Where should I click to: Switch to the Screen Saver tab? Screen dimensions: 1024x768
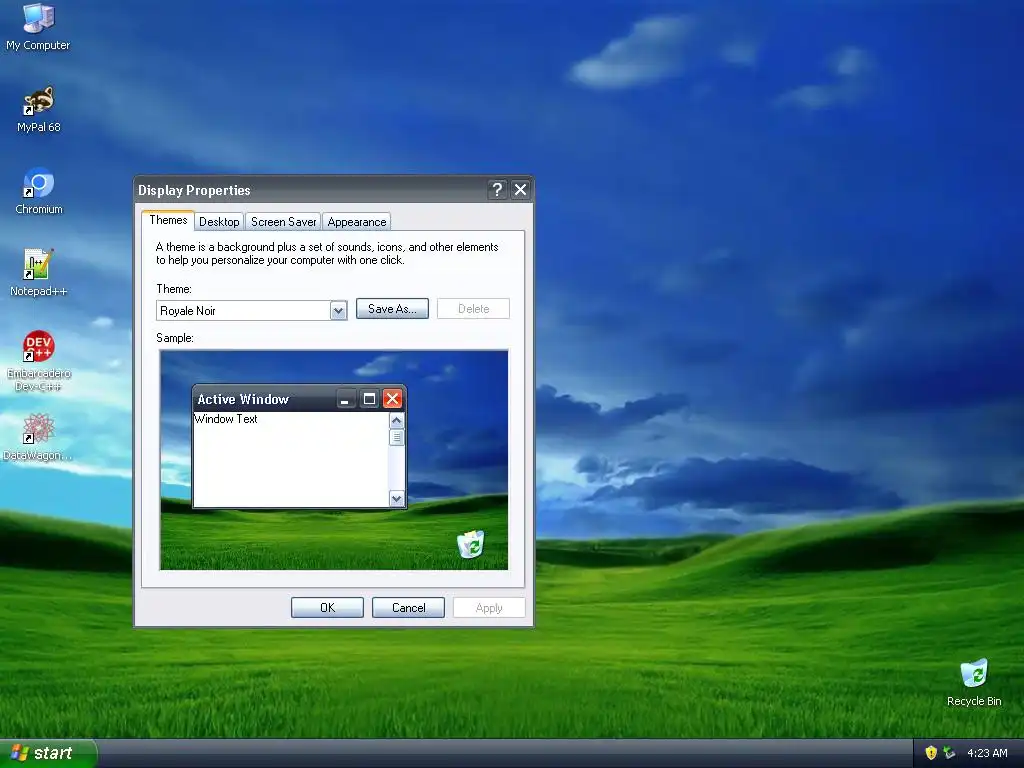pyautogui.click(x=283, y=221)
